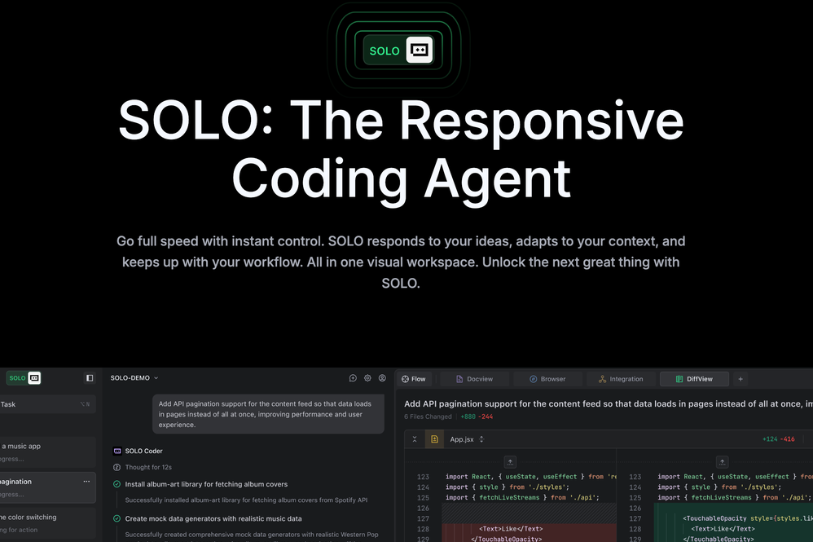This screenshot has height=542, width=813.
Task: Switch to the Flow tab
Action: tap(414, 379)
